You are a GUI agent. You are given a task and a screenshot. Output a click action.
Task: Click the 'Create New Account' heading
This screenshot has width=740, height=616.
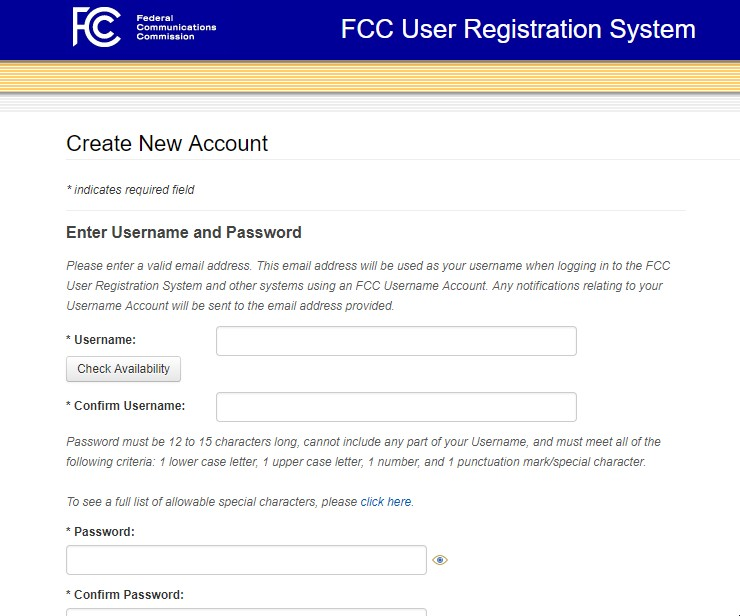(x=167, y=144)
